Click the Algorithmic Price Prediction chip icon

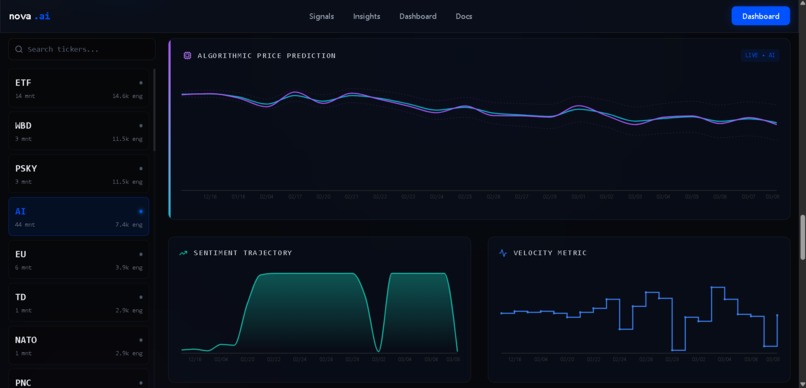tap(188, 56)
